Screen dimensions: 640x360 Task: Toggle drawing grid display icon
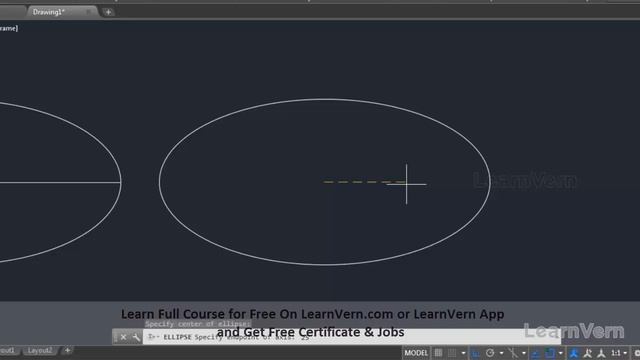point(438,353)
